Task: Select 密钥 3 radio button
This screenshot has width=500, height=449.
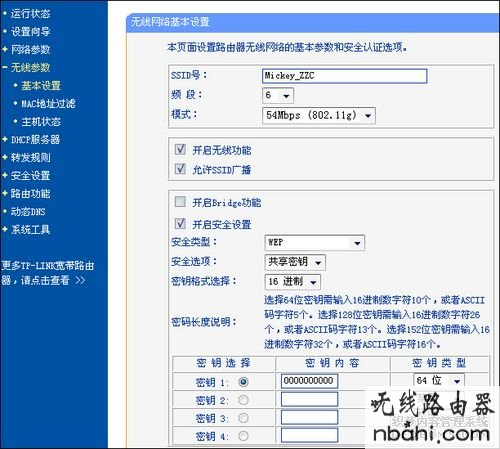Action: pyautogui.click(x=243, y=418)
